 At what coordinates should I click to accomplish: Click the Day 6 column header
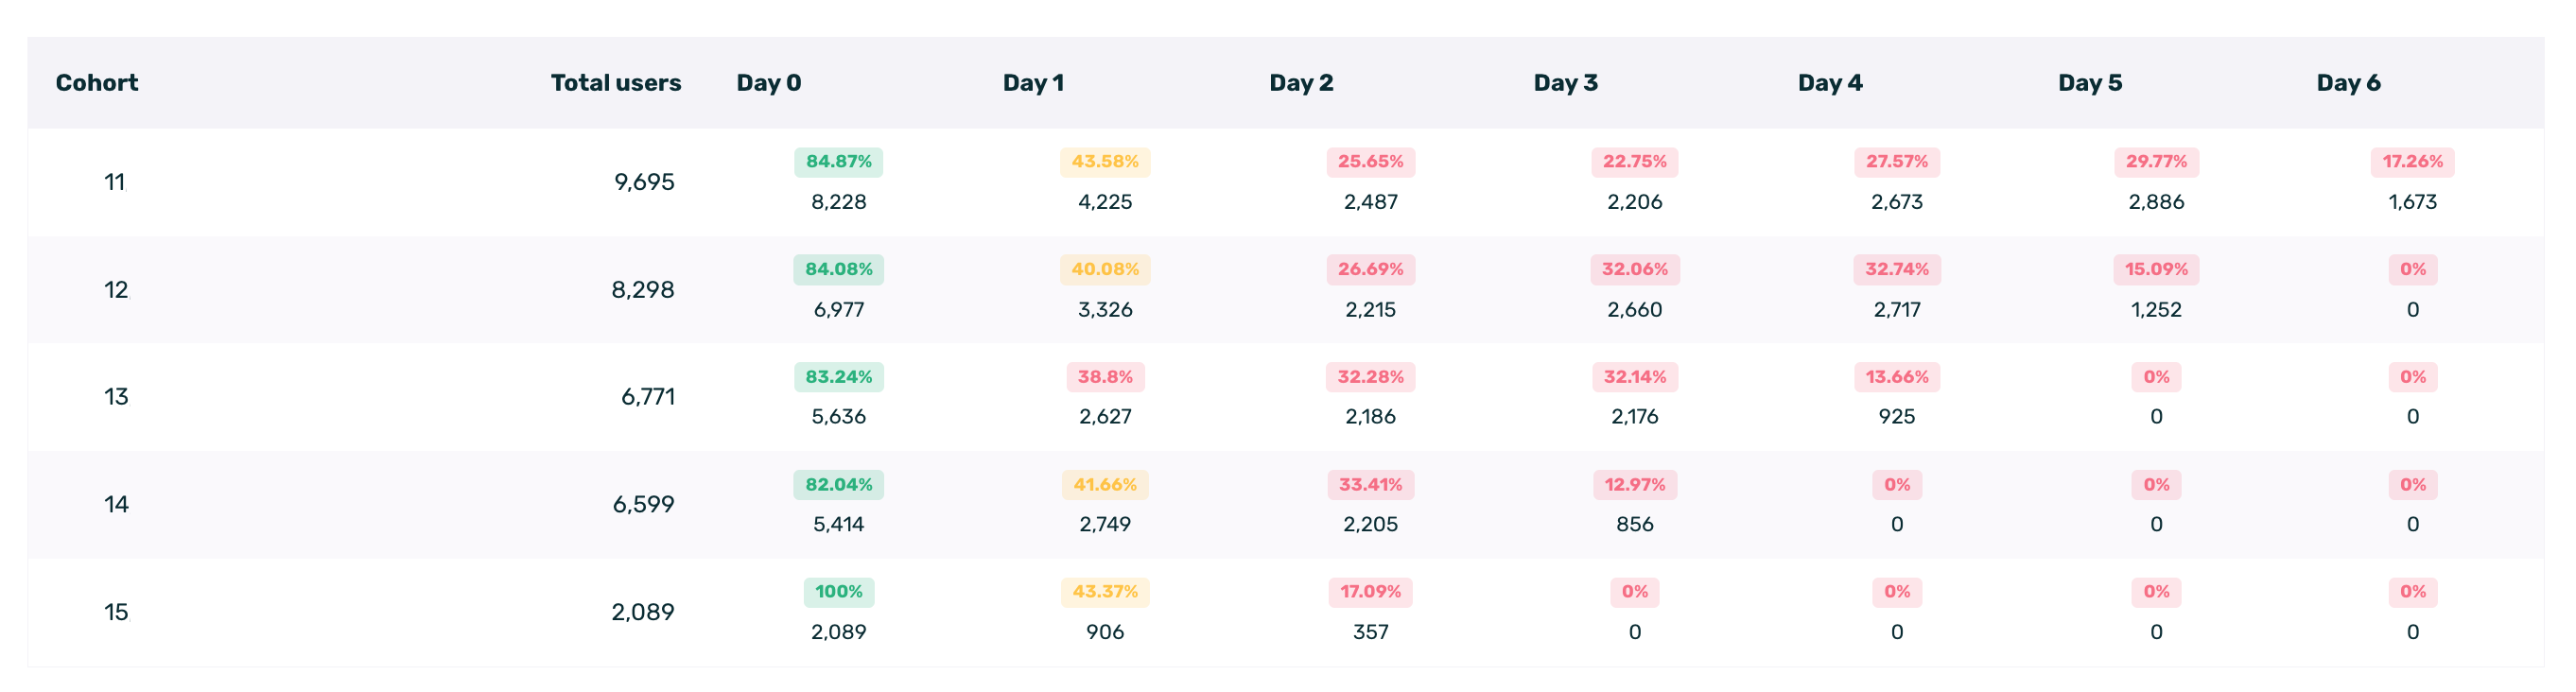(2348, 83)
